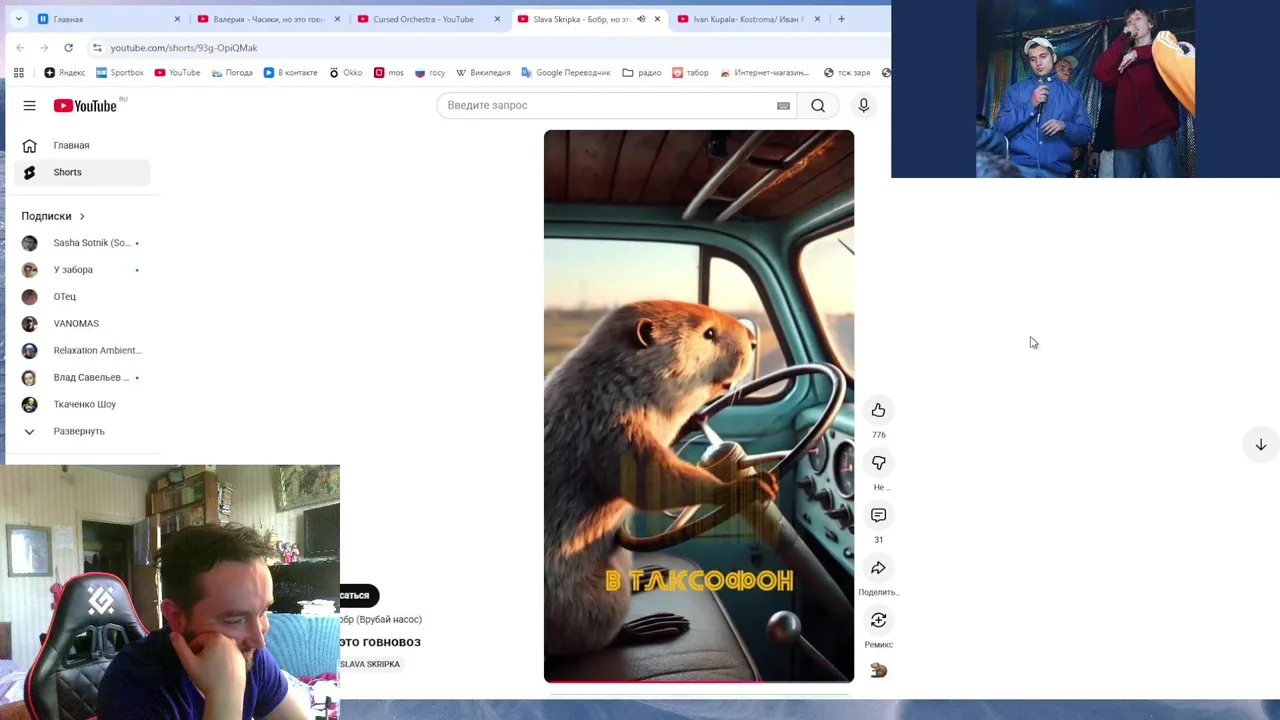Screen dimensions: 1280x720
Task: Expand the Подписки section chevron
Action: (82, 216)
